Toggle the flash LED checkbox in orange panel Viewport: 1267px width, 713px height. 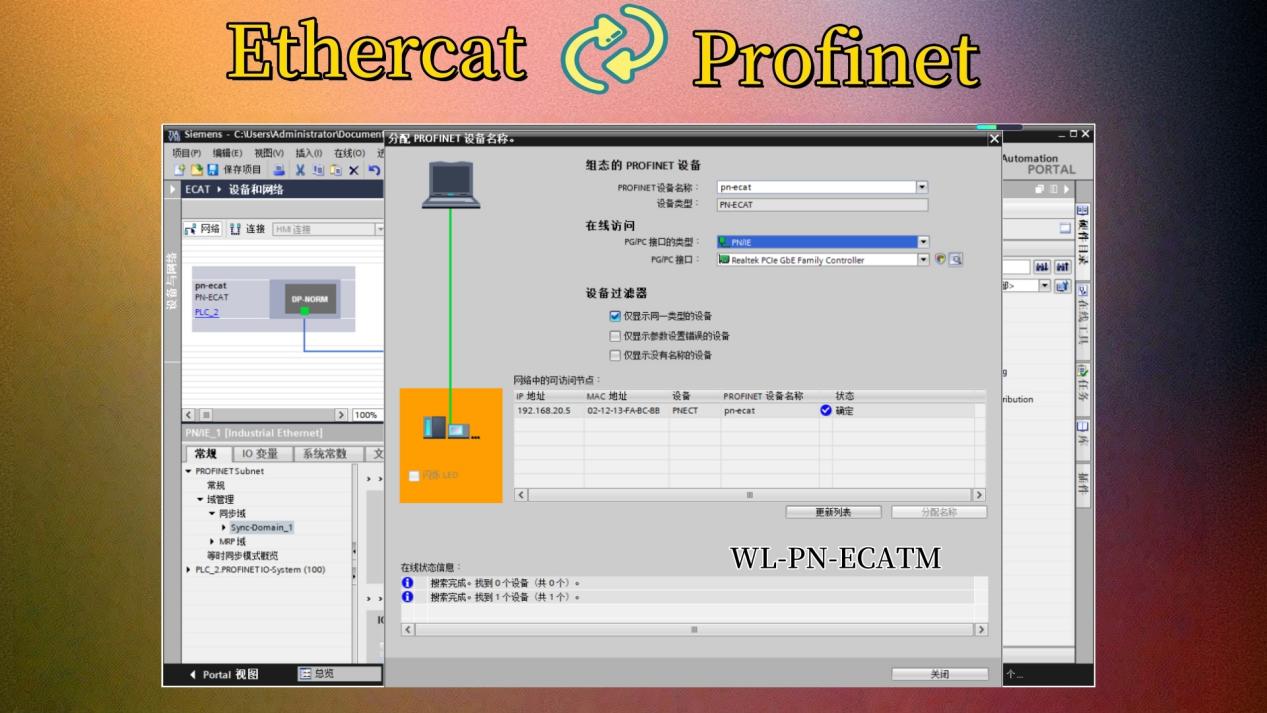(x=414, y=475)
